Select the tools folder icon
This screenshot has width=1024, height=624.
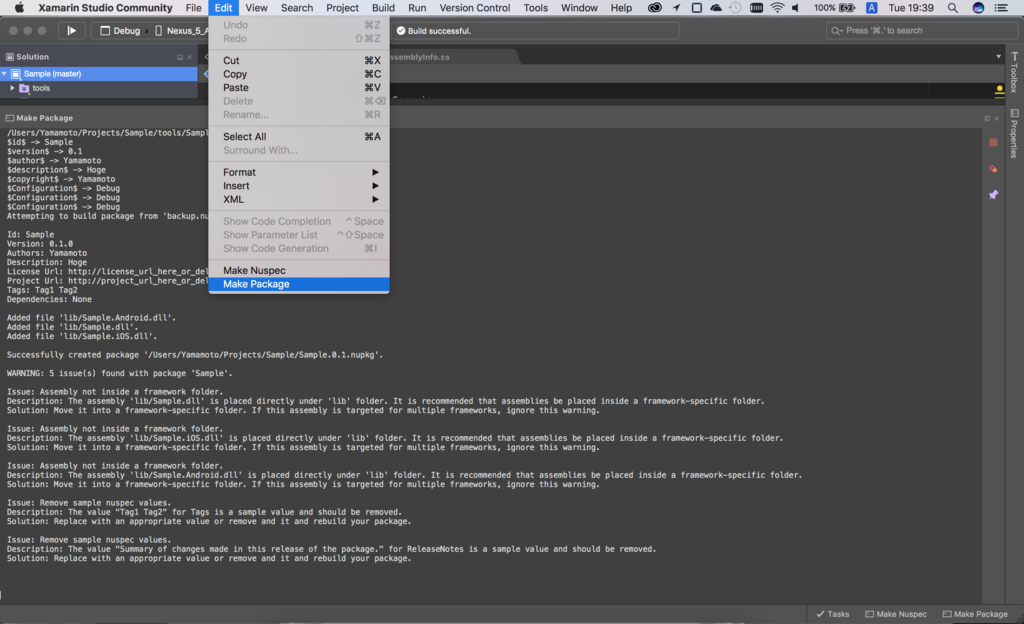click(24, 88)
